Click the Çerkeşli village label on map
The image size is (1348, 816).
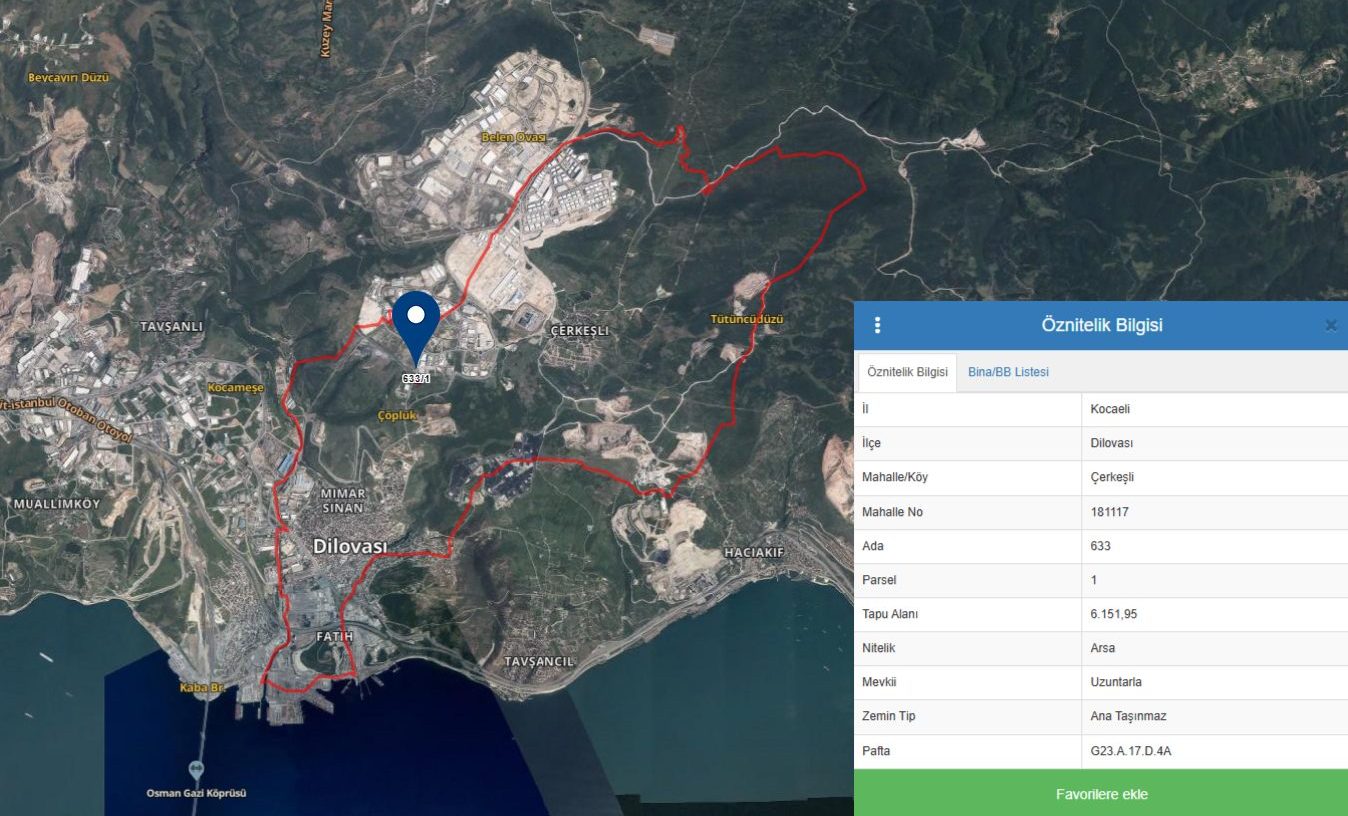579,330
